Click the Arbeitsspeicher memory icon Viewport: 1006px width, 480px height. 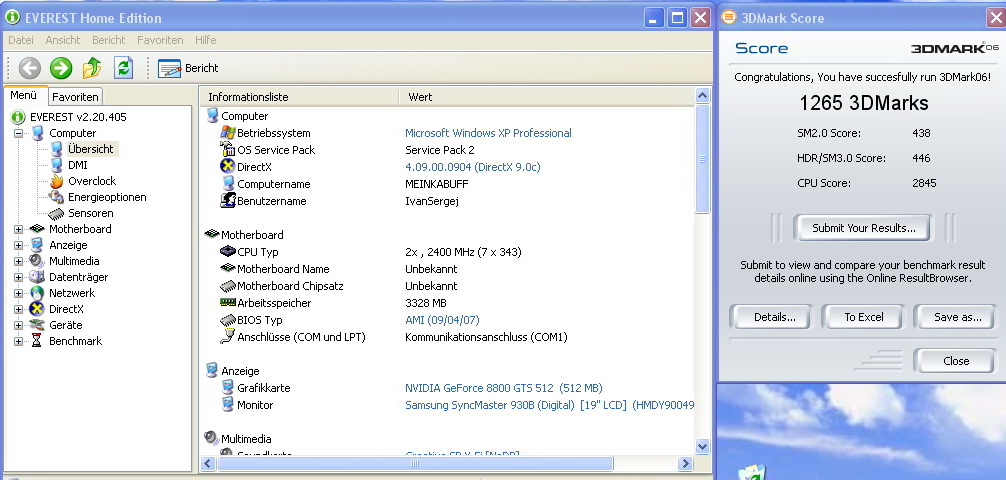point(228,302)
